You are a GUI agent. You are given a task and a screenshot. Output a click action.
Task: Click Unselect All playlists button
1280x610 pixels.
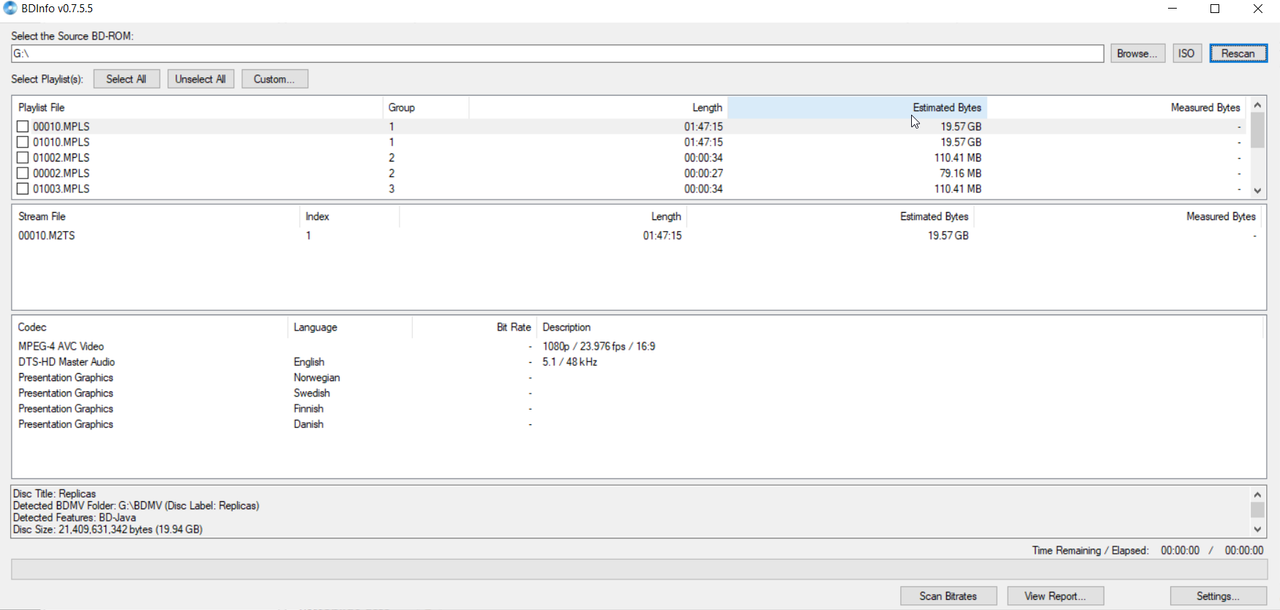200,79
